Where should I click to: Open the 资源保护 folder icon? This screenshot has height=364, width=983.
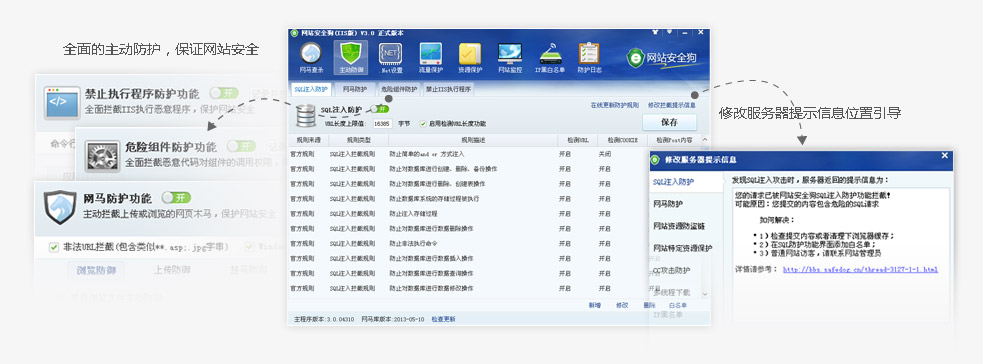(470, 53)
